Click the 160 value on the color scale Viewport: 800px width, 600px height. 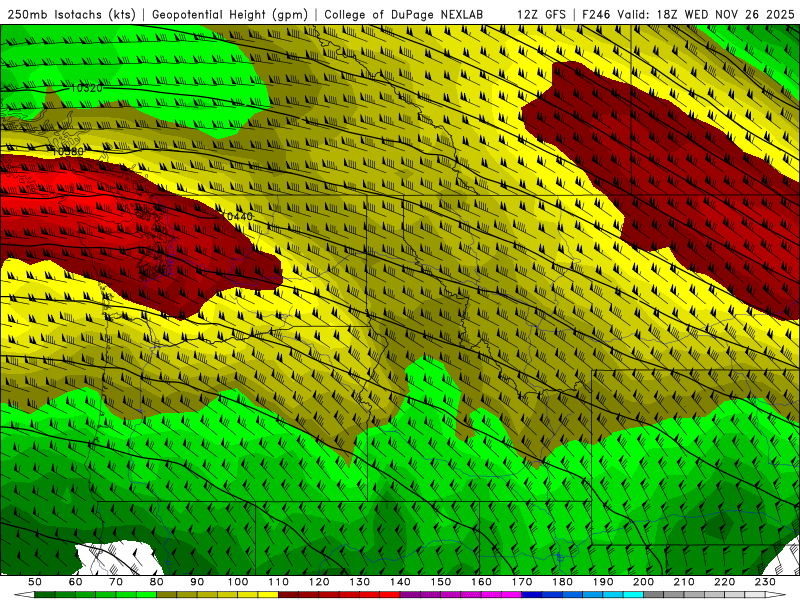tap(481, 582)
